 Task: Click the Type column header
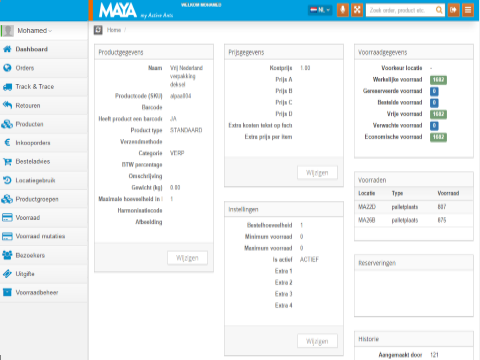coord(397,193)
